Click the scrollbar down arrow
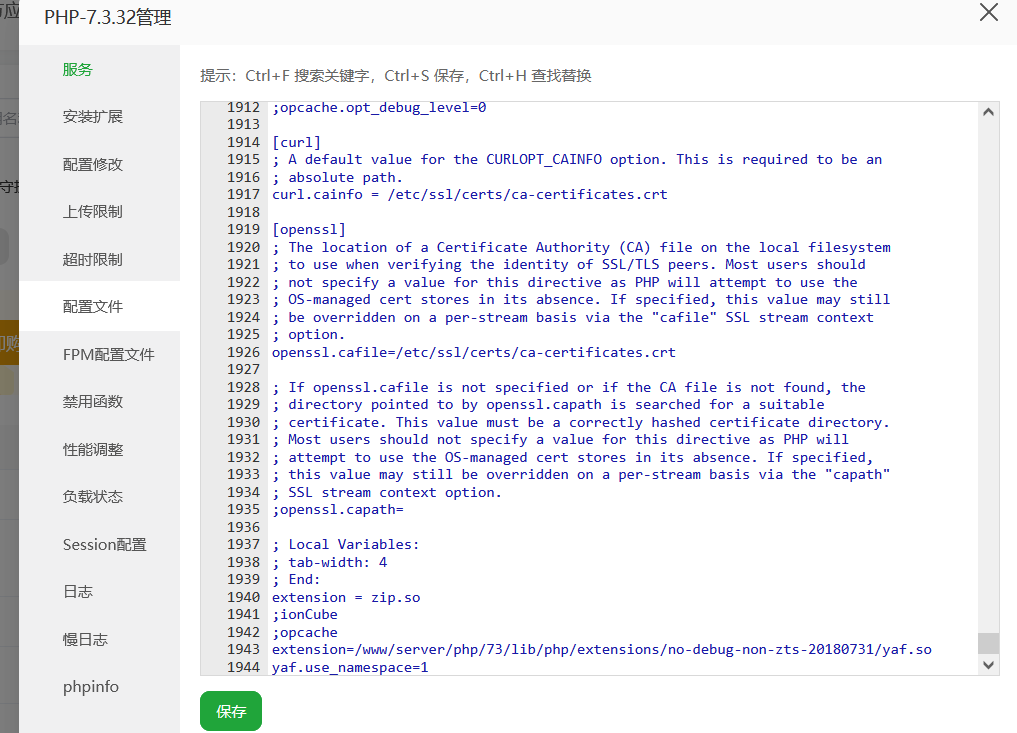Screen dimensions: 1017x733 pyautogui.click(x=989, y=664)
